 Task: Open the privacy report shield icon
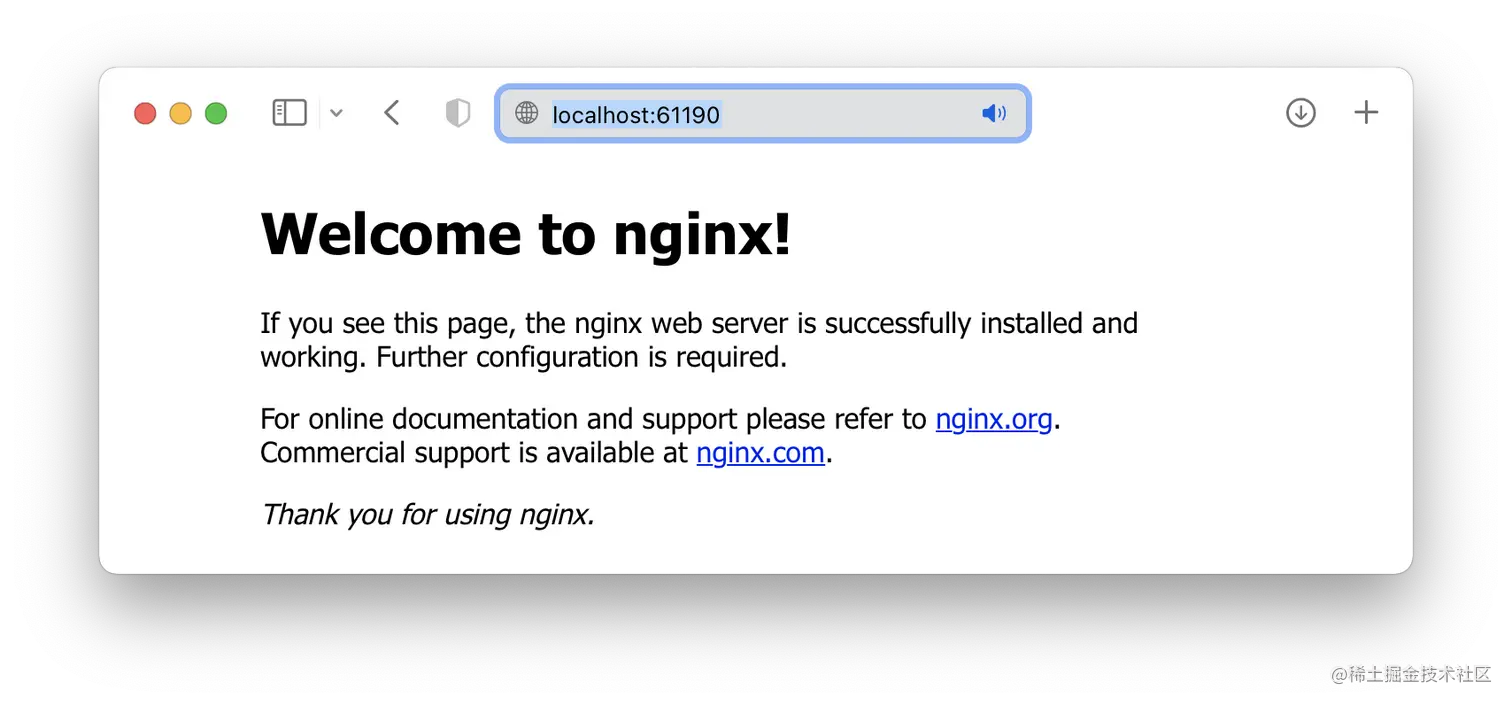click(x=457, y=113)
